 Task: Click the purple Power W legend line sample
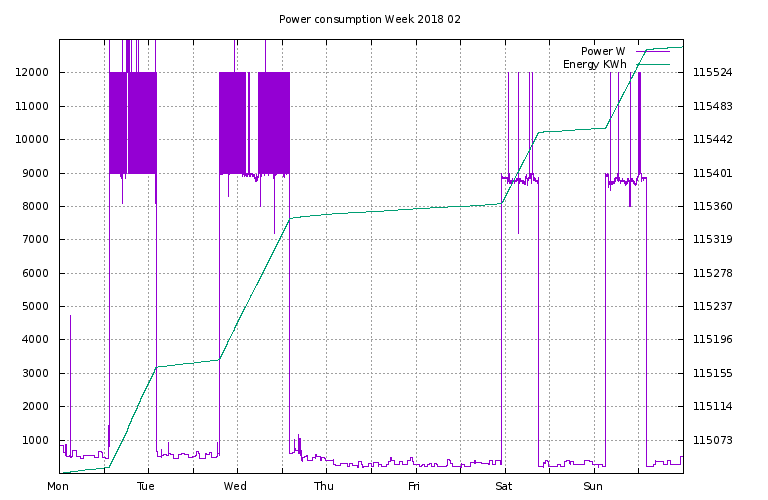coord(653,51)
